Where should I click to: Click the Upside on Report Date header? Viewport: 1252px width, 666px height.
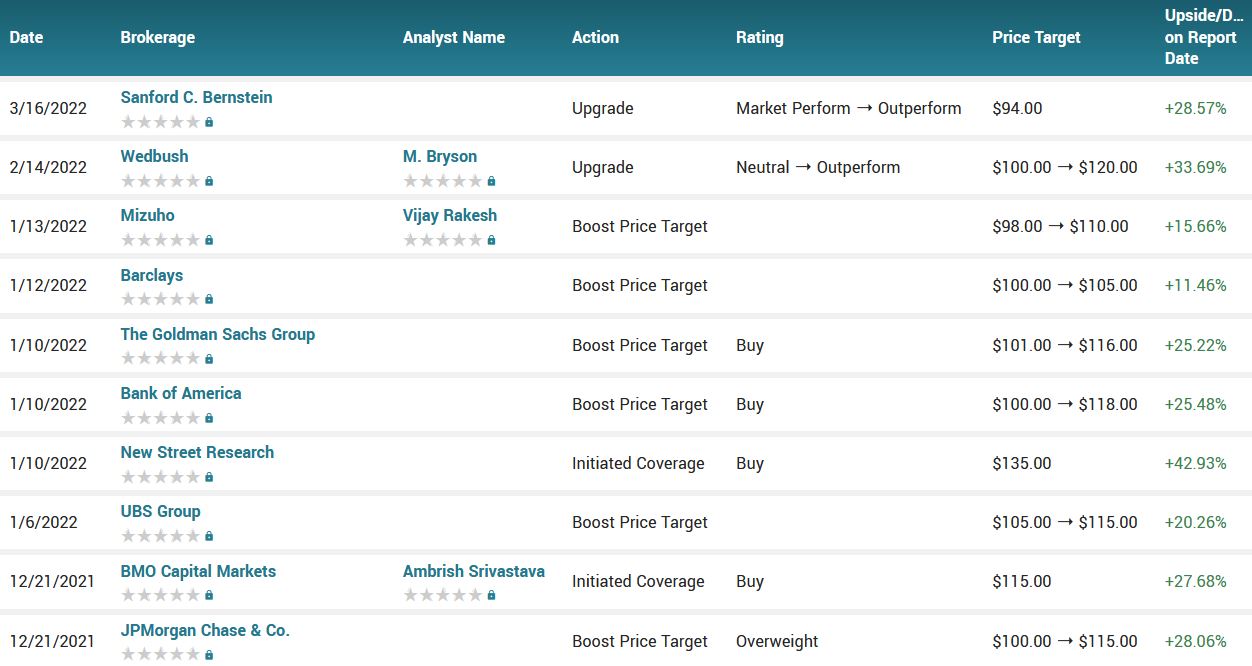point(1204,37)
